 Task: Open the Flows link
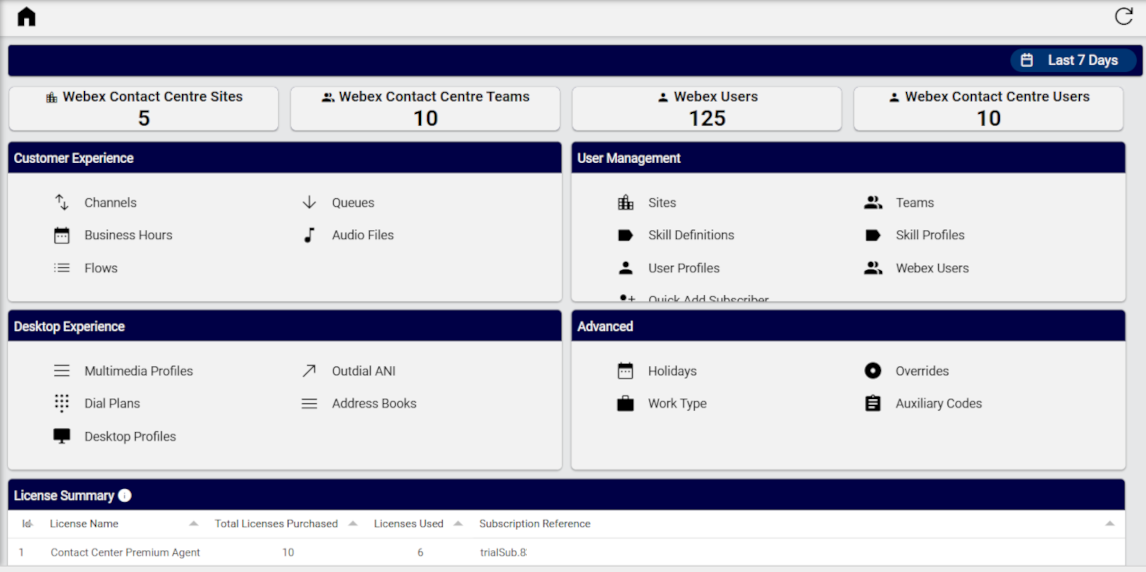click(x=101, y=268)
